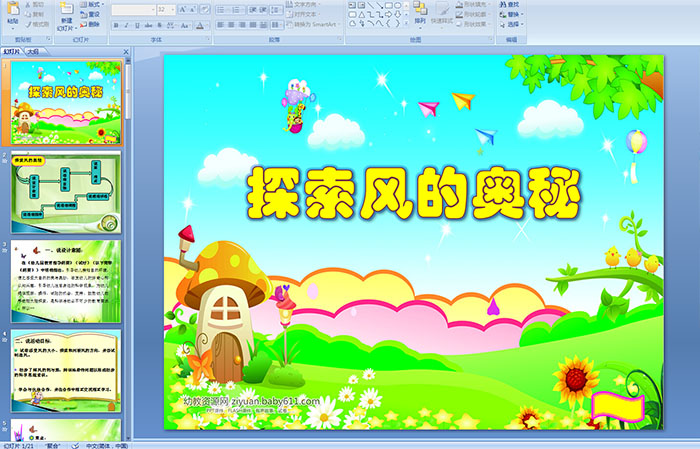Select slide 3 thumbnail in pane
Image resolution: width=700 pixels, height=449 pixels.
point(66,281)
